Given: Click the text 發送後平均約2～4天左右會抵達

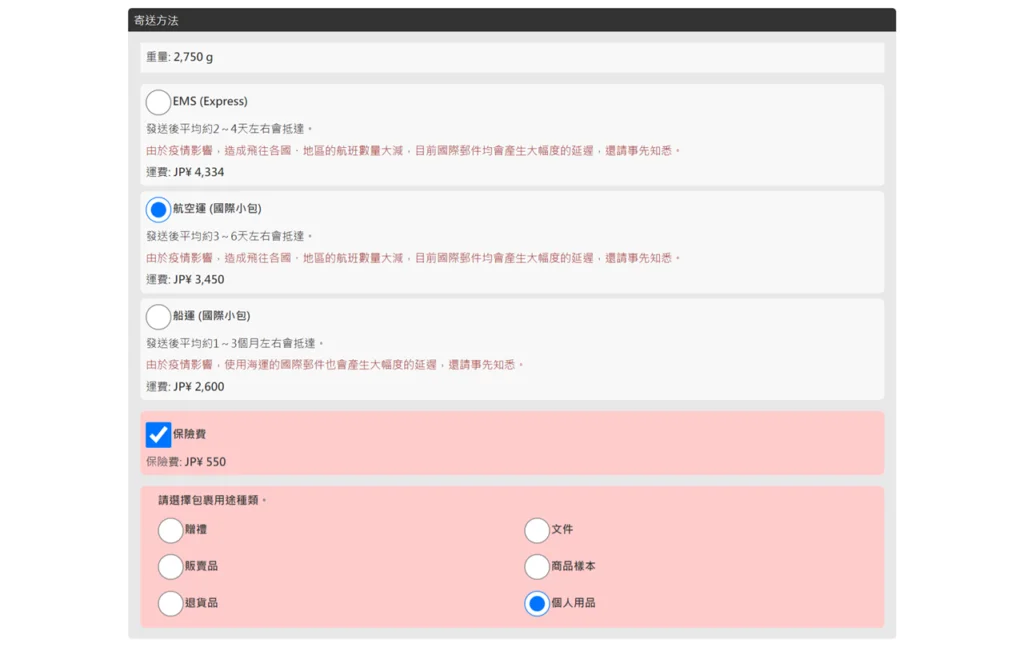Looking at the screenshot, I should click(229, 129).
